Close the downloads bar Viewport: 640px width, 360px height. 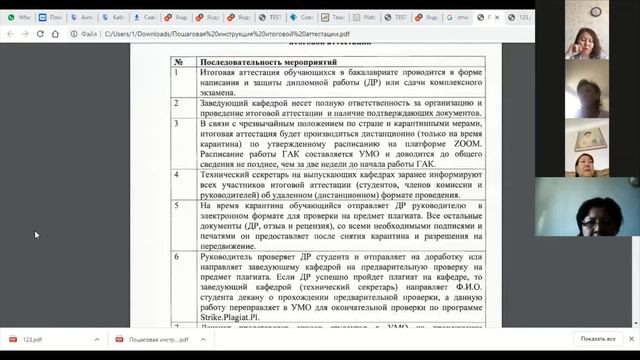(631, 339)
